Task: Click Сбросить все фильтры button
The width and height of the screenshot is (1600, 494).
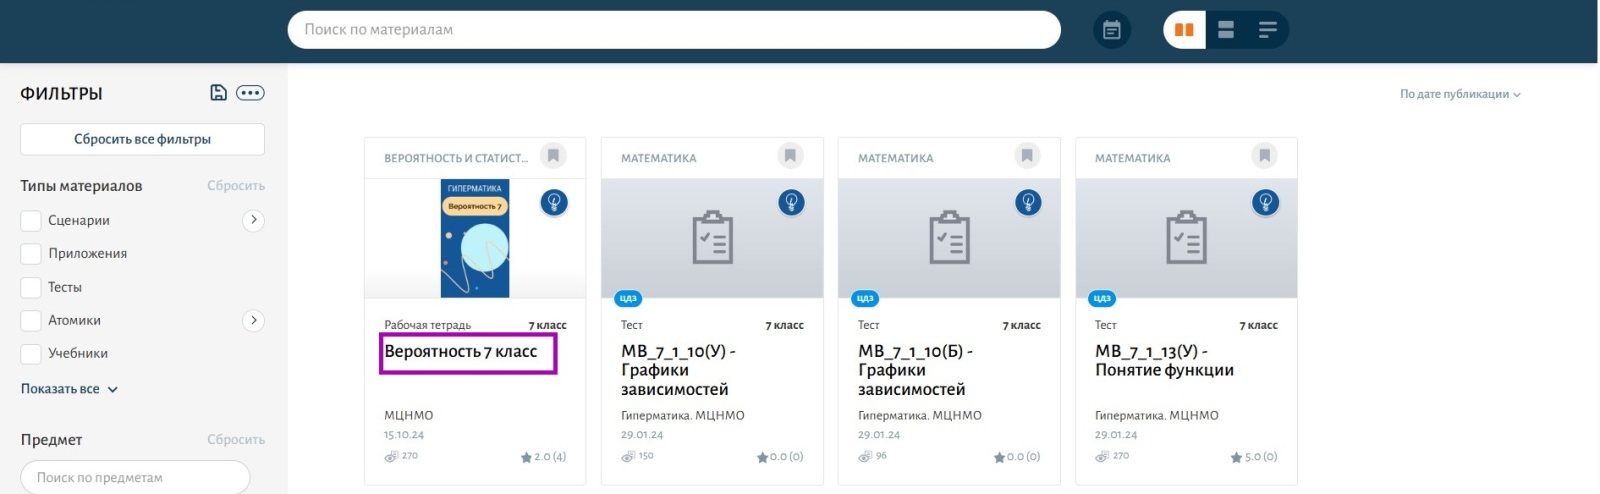Action: coord(142,139)
